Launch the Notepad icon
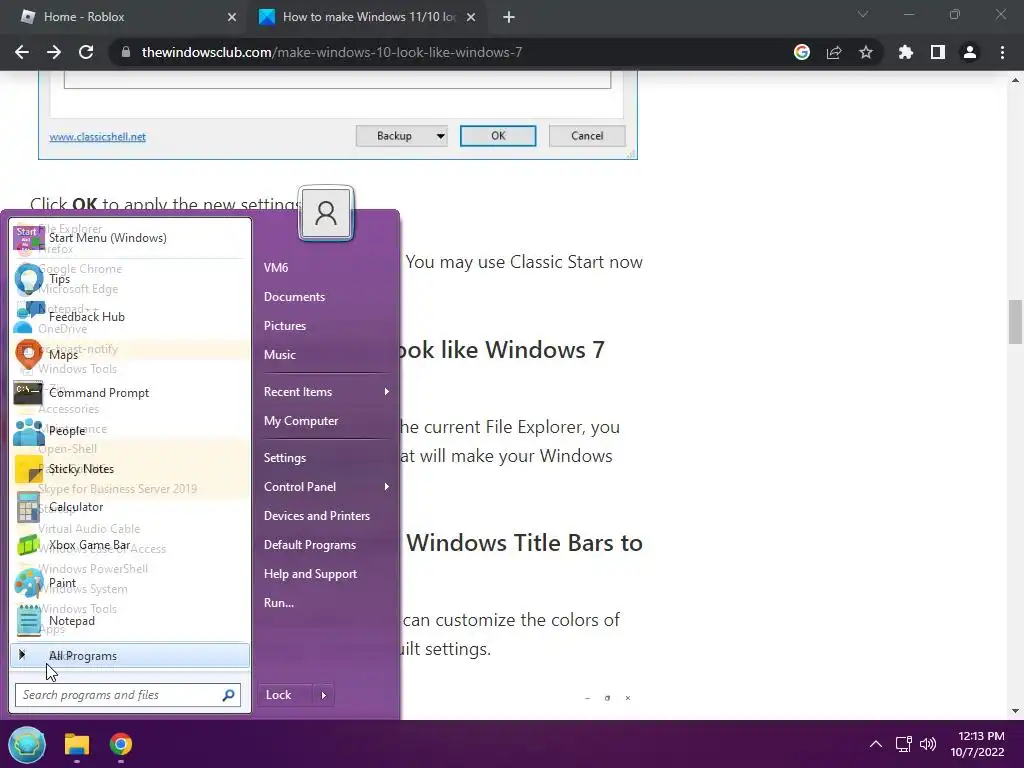This screenshot has width=1024, height=768. tap(28, 621)
